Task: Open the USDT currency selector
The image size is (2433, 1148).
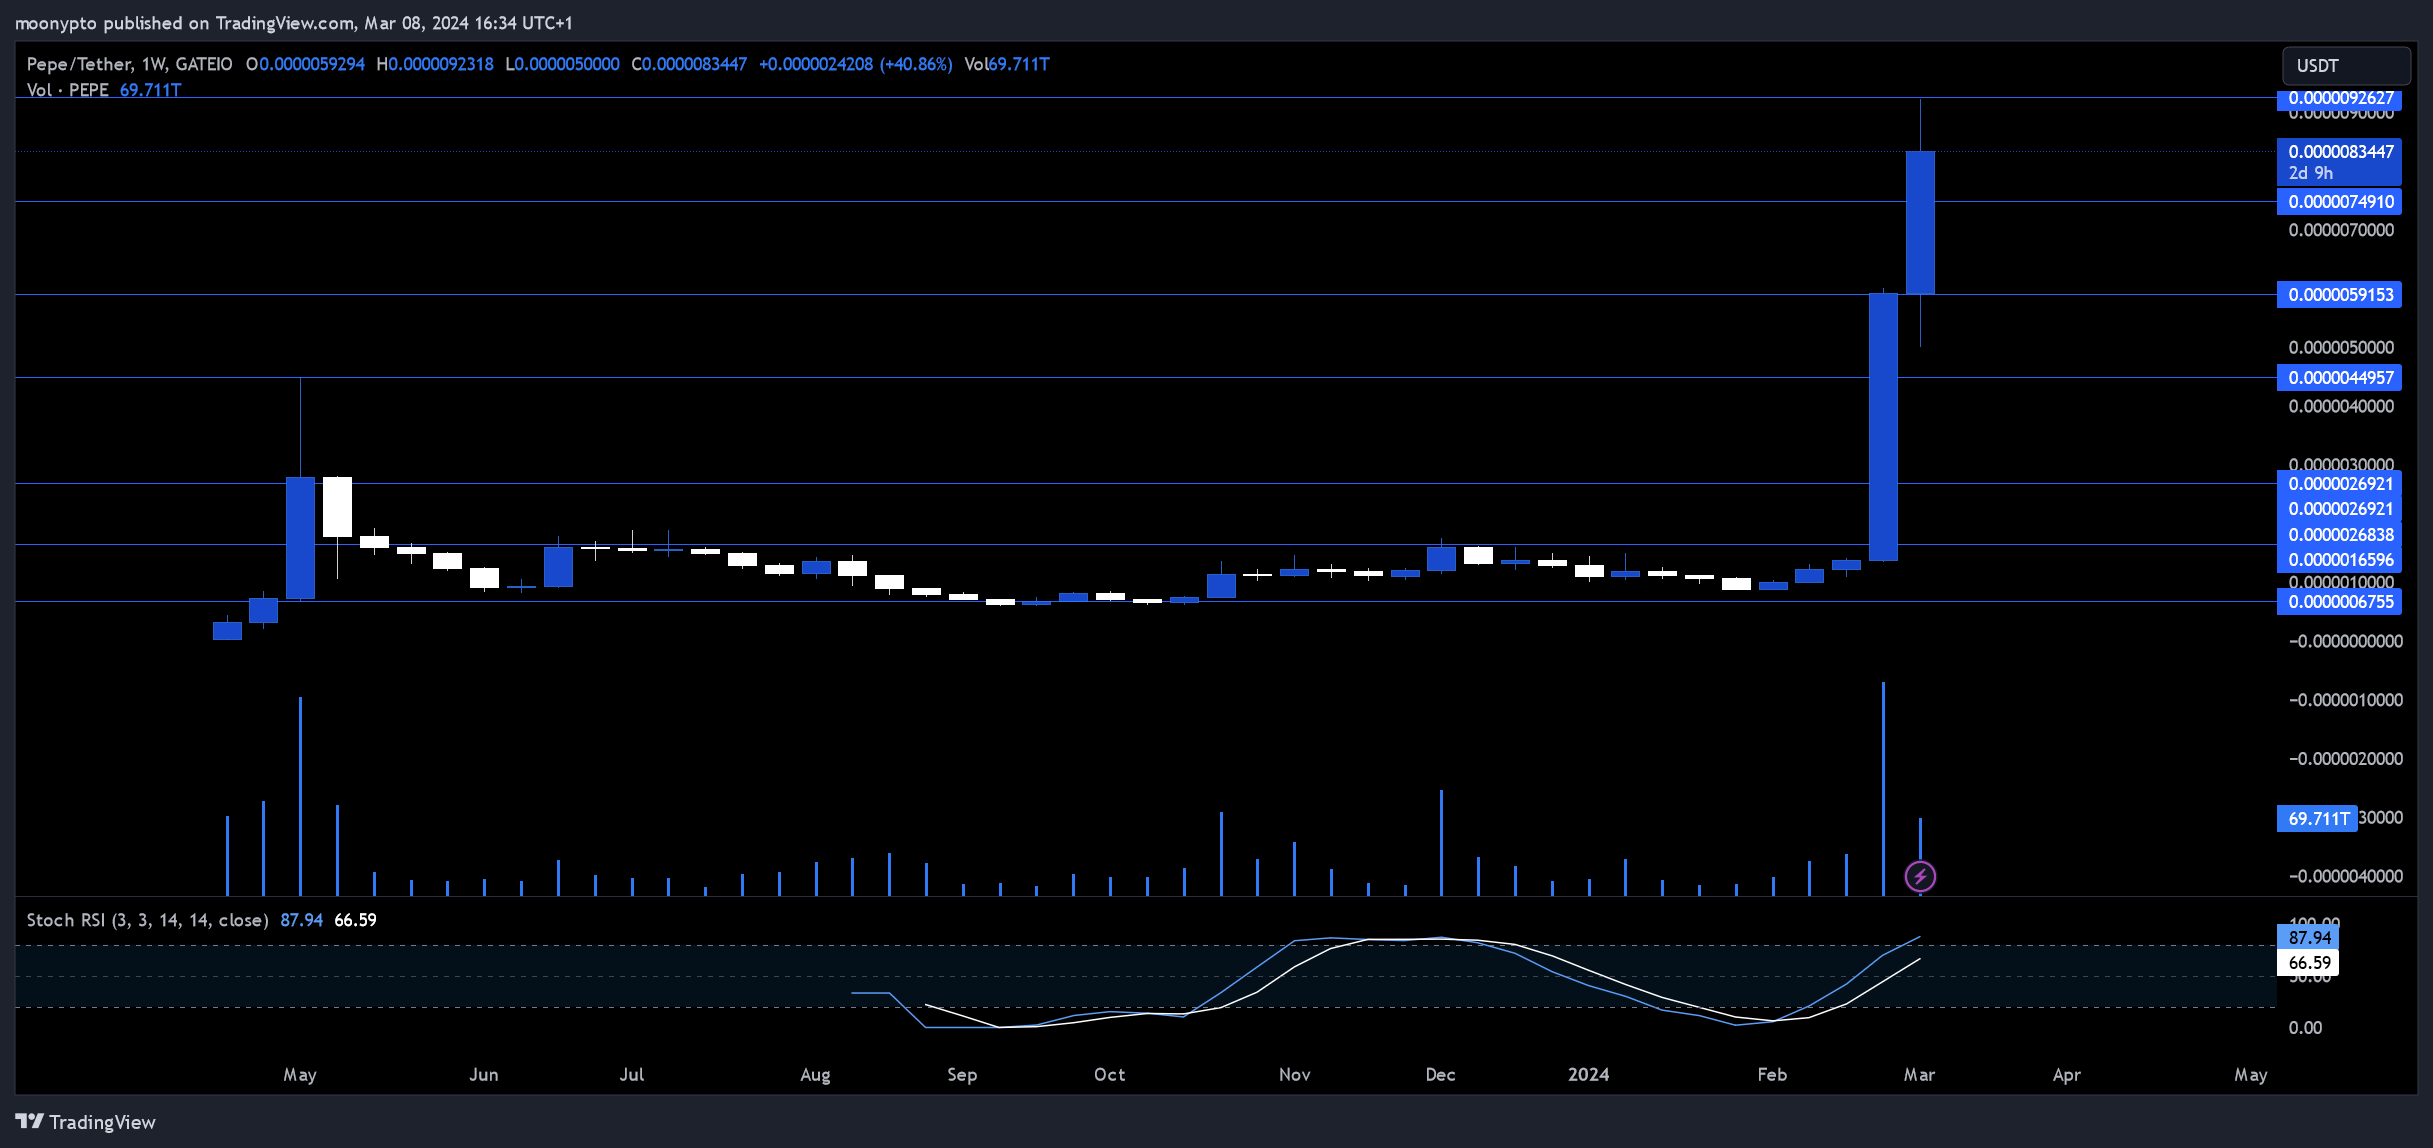Action: [2346, 66]
